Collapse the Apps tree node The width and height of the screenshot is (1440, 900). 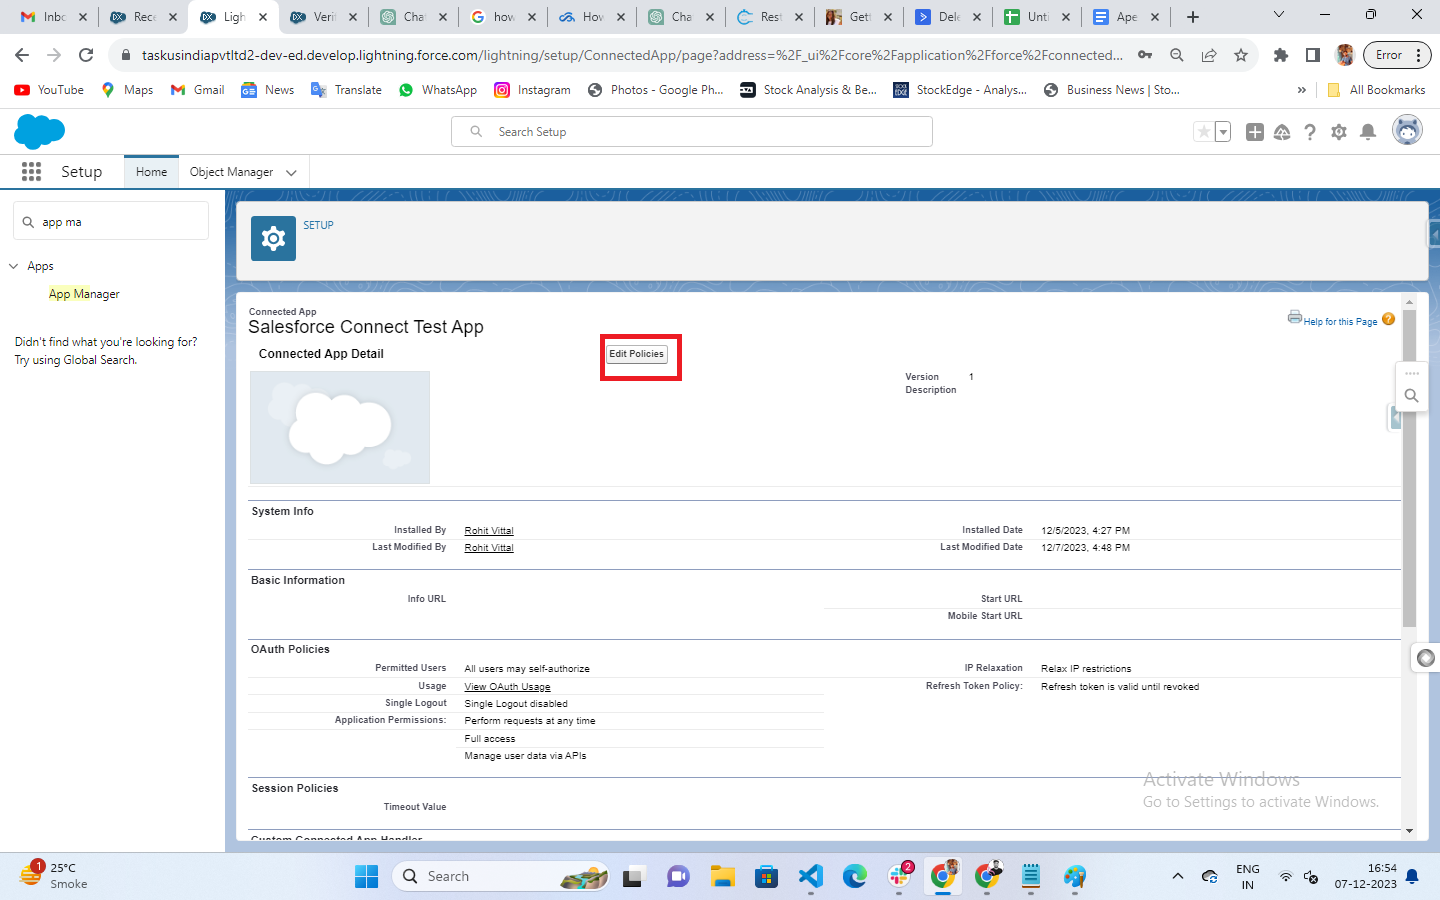[x=14, y=266]
